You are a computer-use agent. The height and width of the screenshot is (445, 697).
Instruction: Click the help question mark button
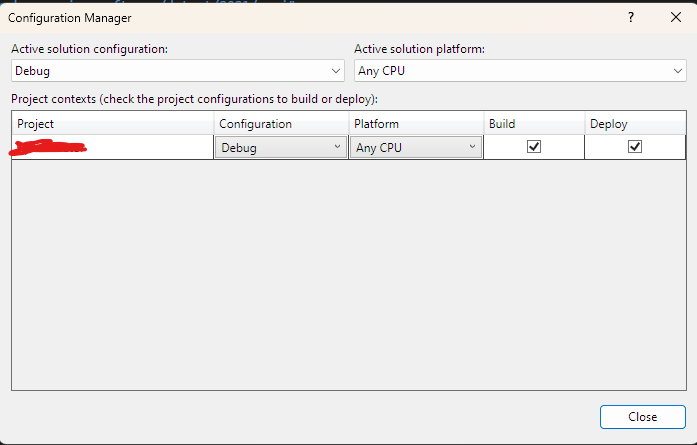tap(631, 18)
